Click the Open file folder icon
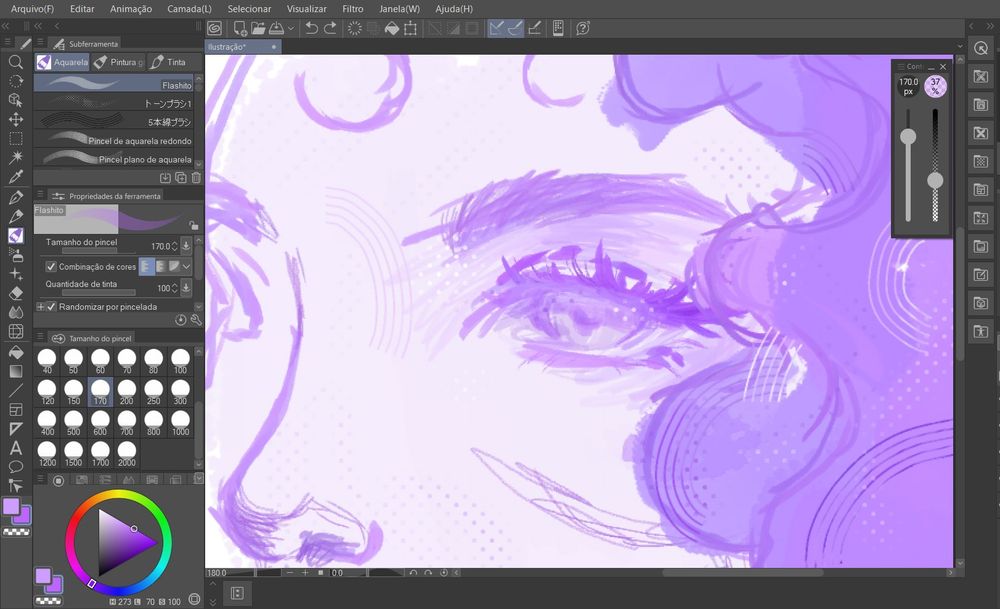The height and width of the screenshot is (609, 1000). (x=258, y=28)
